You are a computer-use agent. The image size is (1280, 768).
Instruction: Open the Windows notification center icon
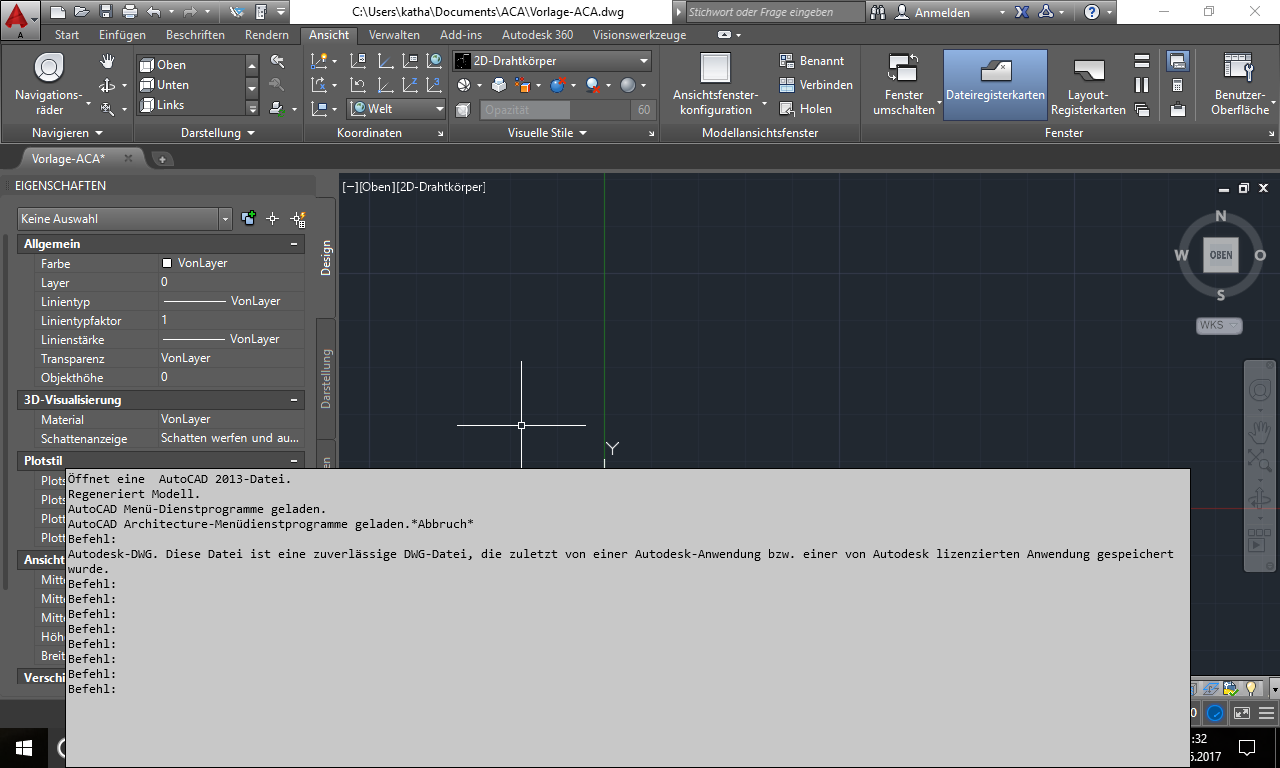click(1247, 747)
